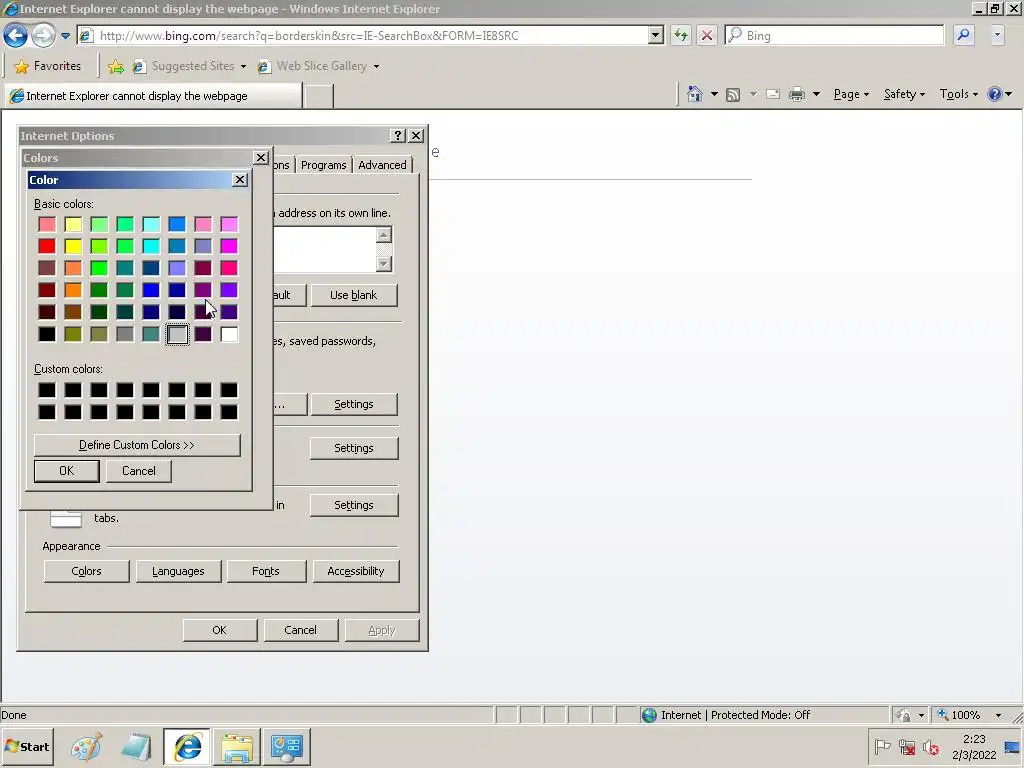Close the Color dialog

coord(240,180)
